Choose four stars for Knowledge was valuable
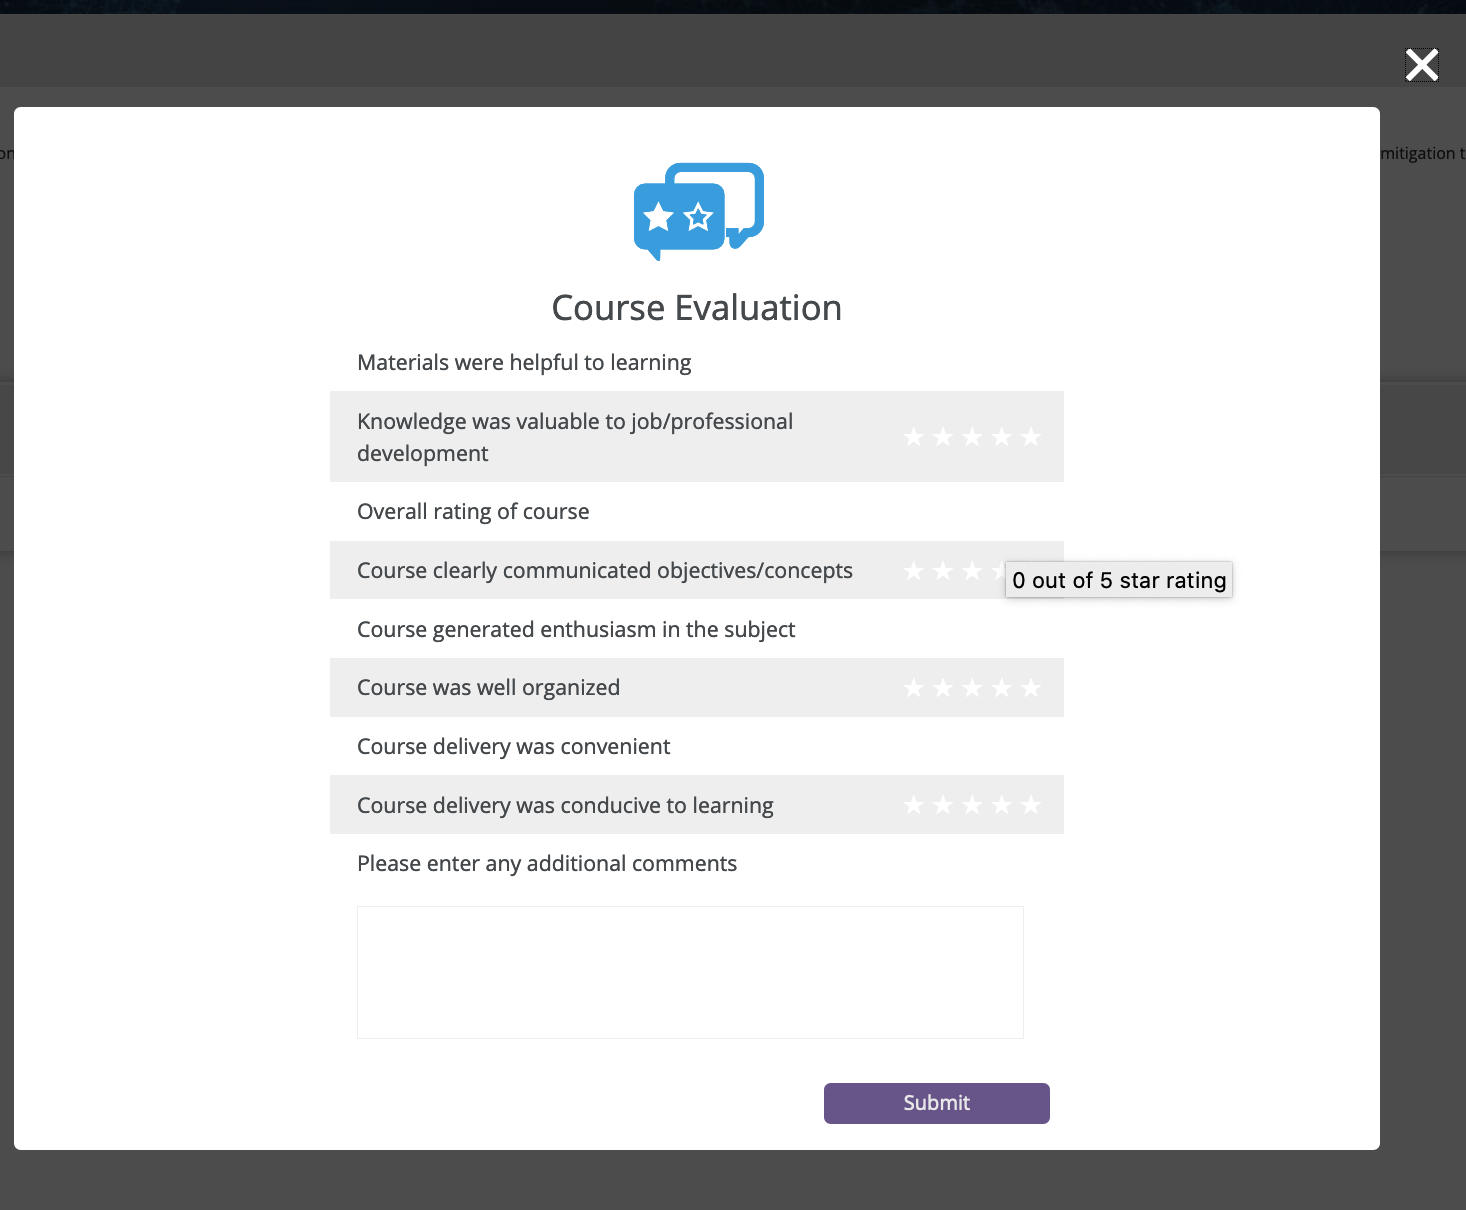 (x=1002, y=437)
